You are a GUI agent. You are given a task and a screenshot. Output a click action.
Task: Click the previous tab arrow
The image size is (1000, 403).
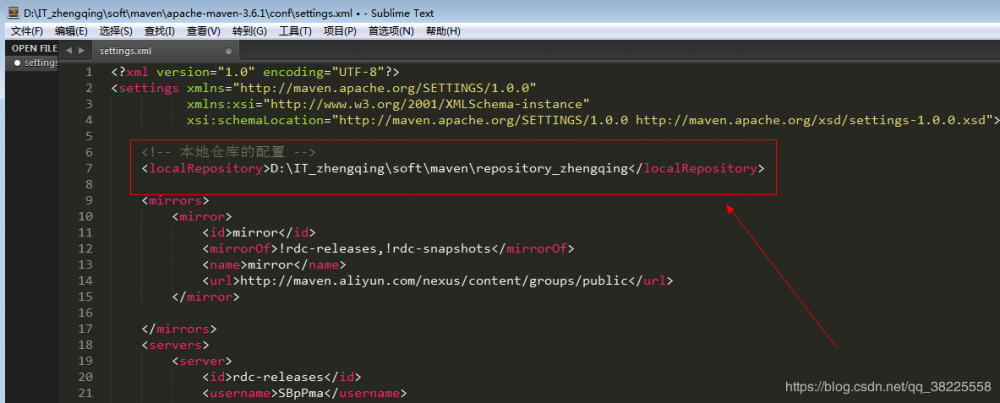pos(69,50)
